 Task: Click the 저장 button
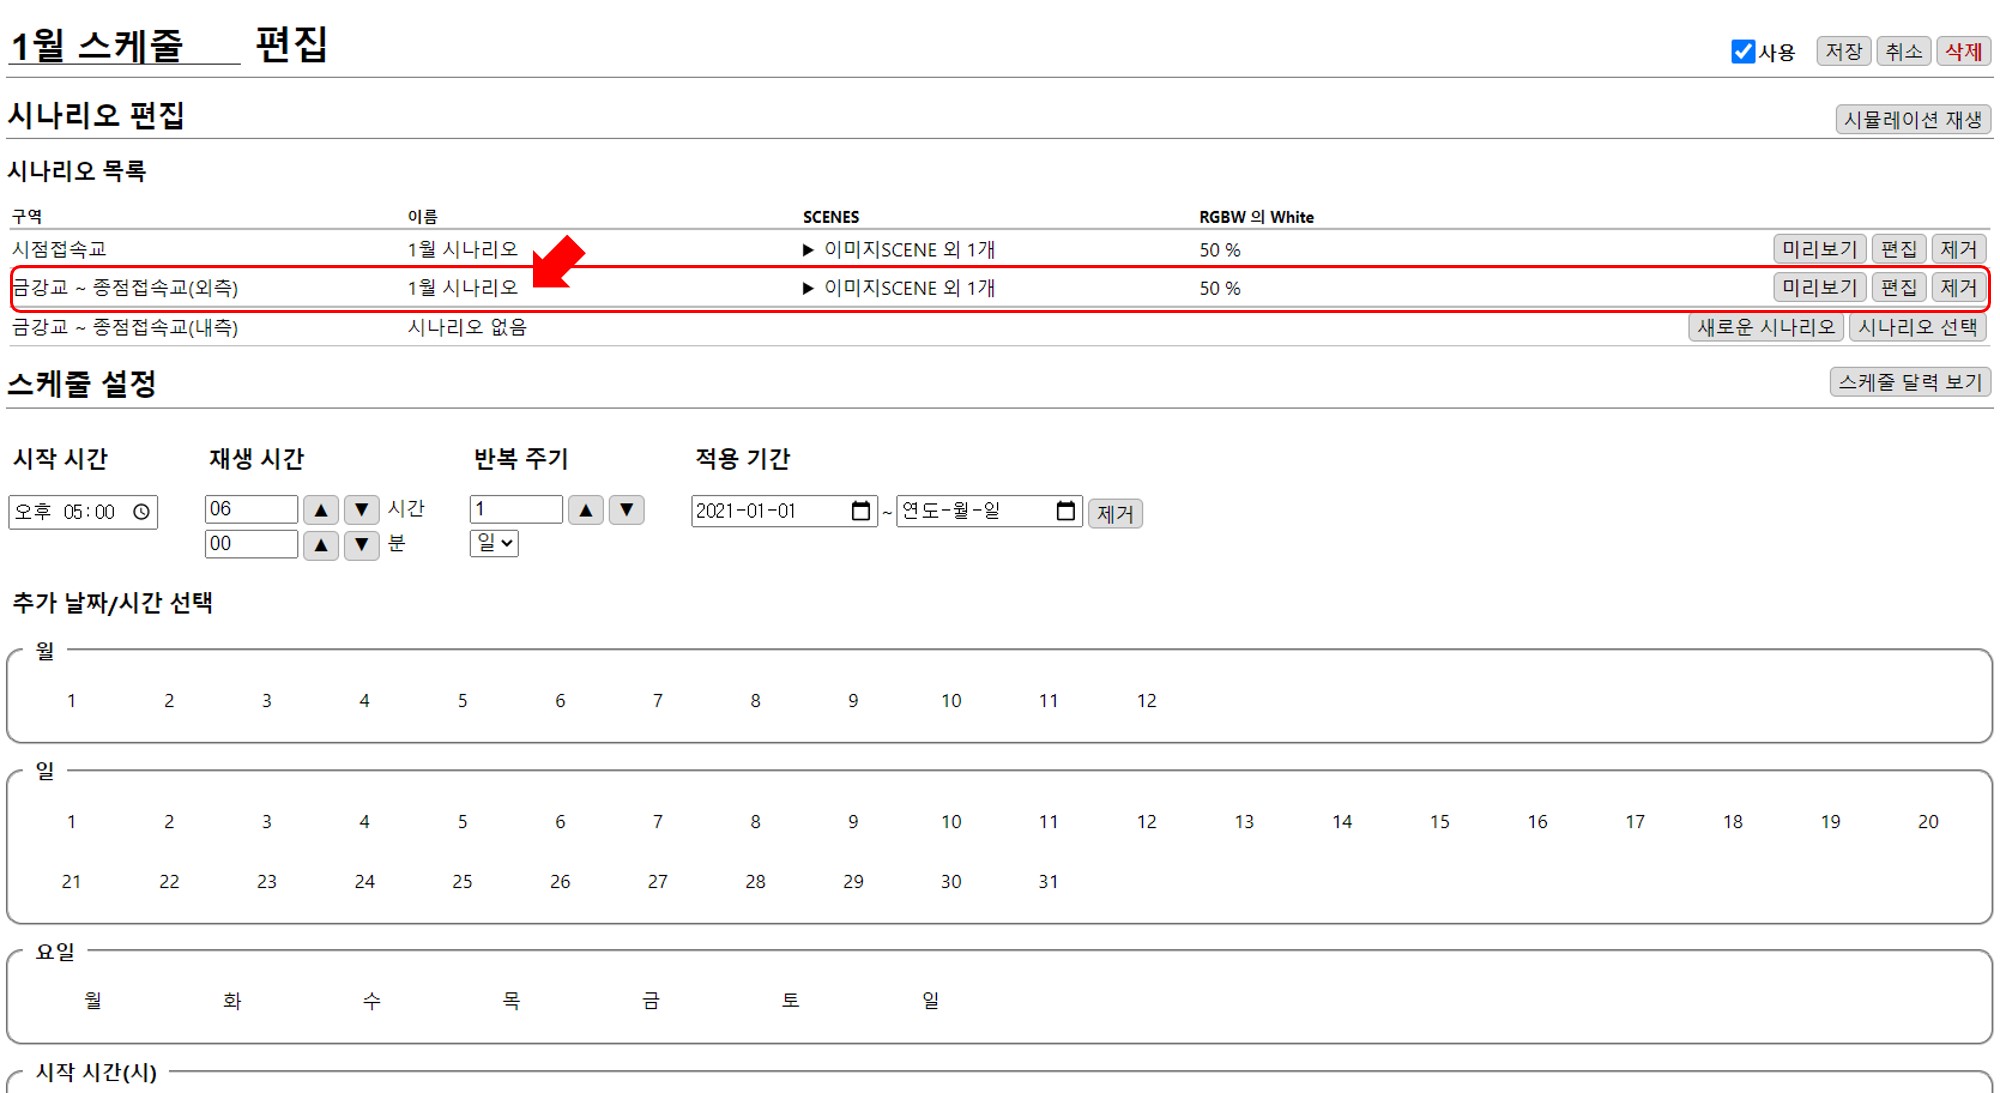click(1844, 51)
